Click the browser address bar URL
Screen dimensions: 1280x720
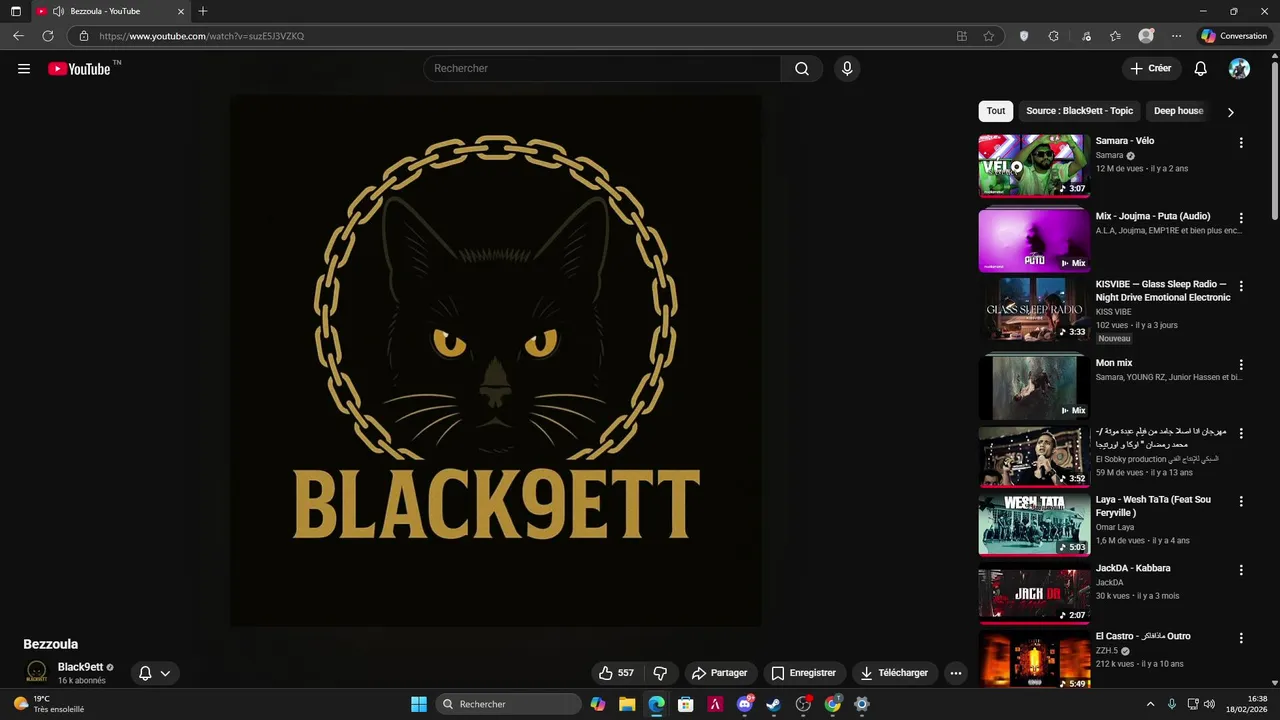[202, 36]
